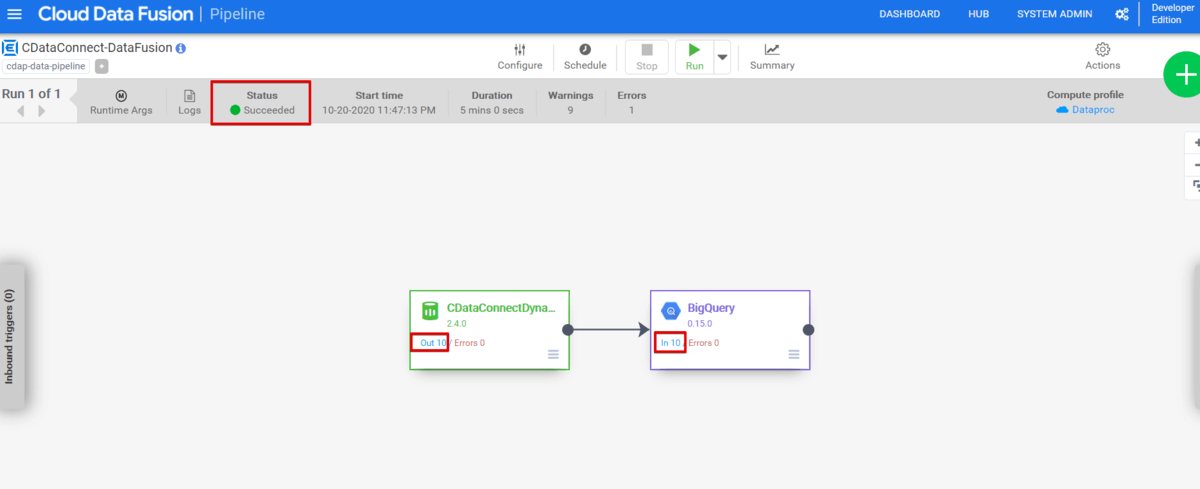1200x489 pixels.
Task: Go to previous run arrow
Action: point(21,110)
